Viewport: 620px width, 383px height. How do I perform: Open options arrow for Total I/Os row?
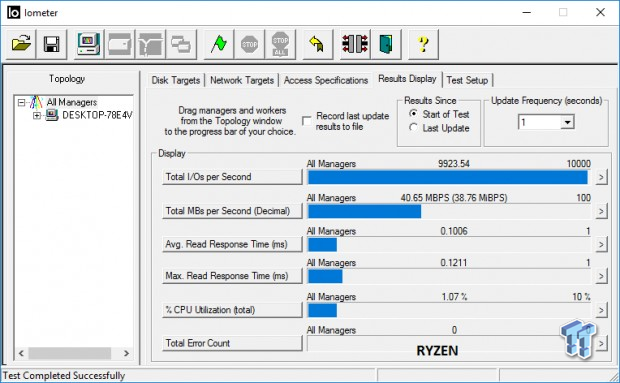[601, 177]
